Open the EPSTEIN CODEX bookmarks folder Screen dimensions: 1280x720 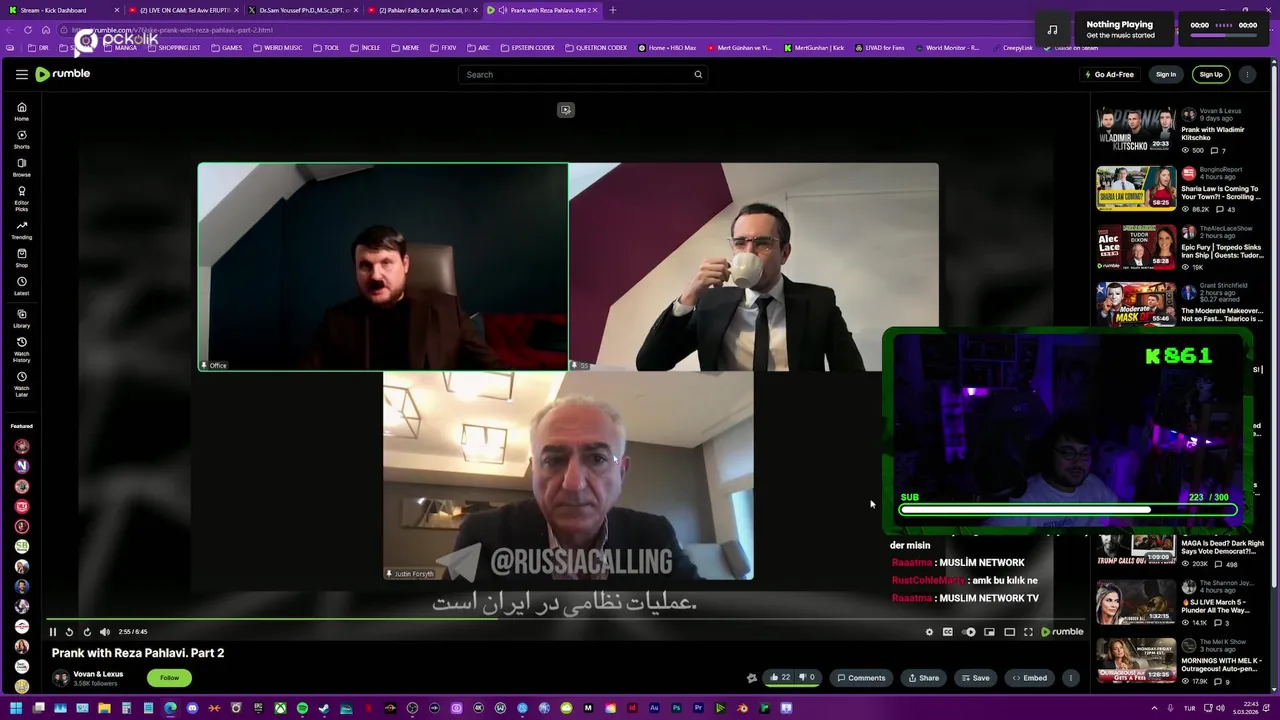525,48
